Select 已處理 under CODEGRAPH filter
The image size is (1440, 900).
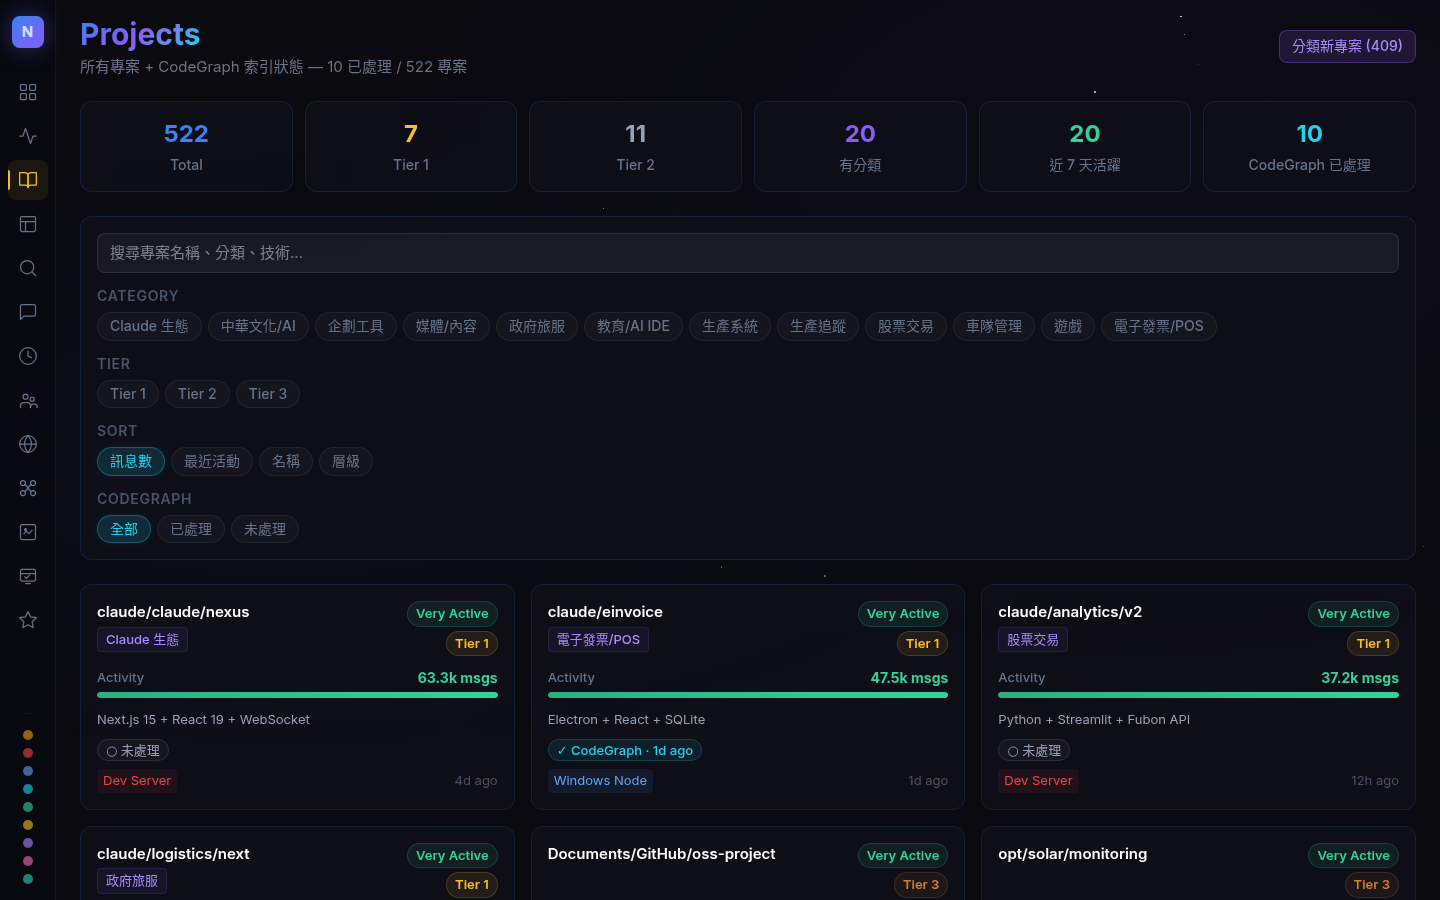[191, 529]
